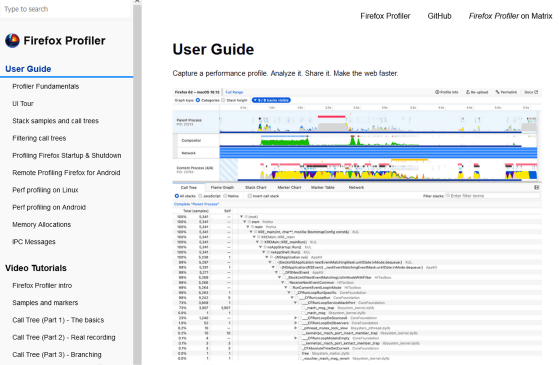Open Memory Allocations page
Viewport: 560px width, 365px height.
pyautogui.click(x=41, y=225)
